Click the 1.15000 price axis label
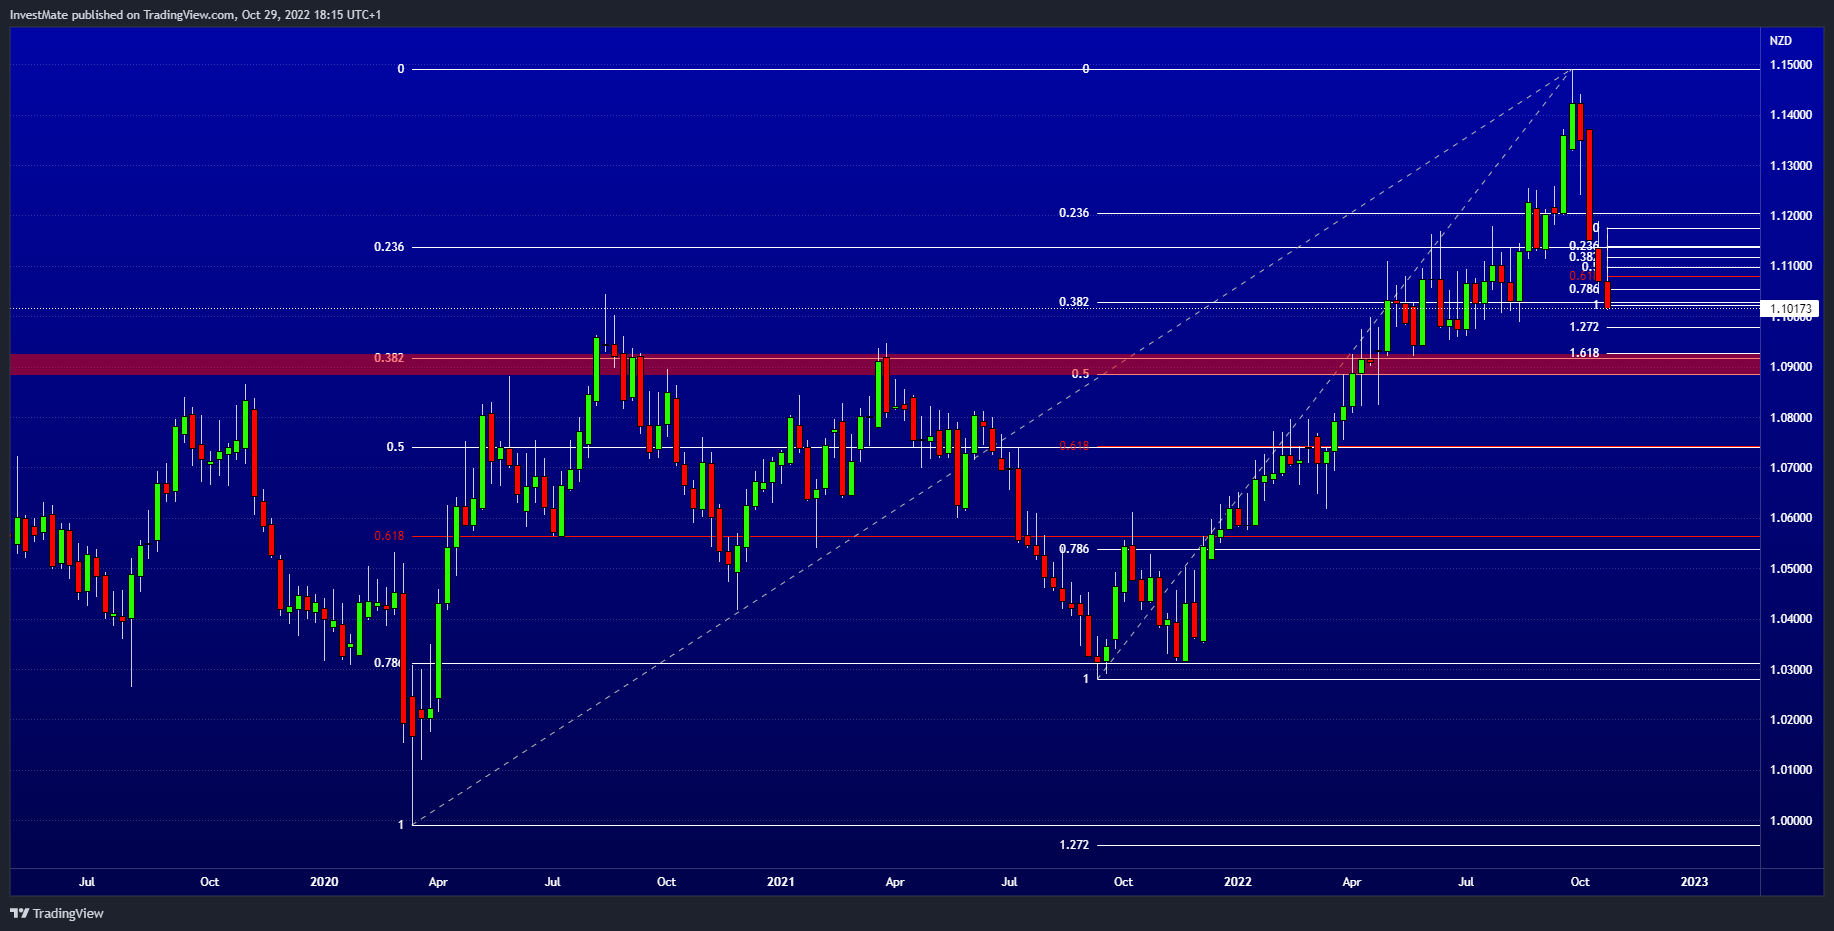Screen dimensions: 1834x931 tap(1791, 65)
